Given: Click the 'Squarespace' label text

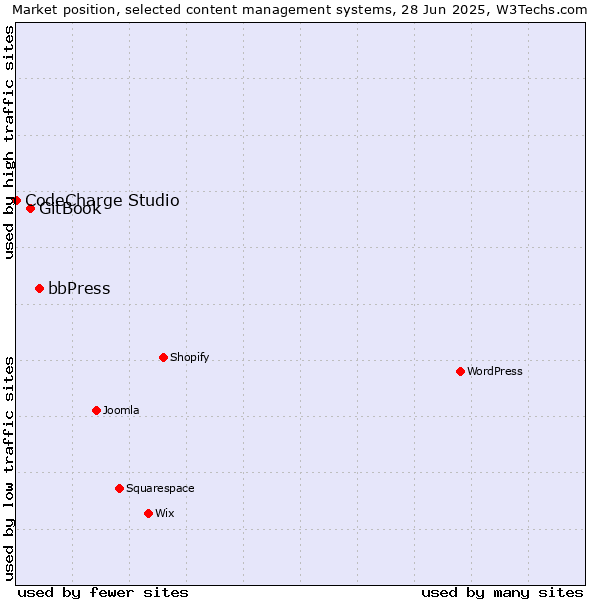Looking at the screenshot, I should pyautogui.click(x=160, y=489).
